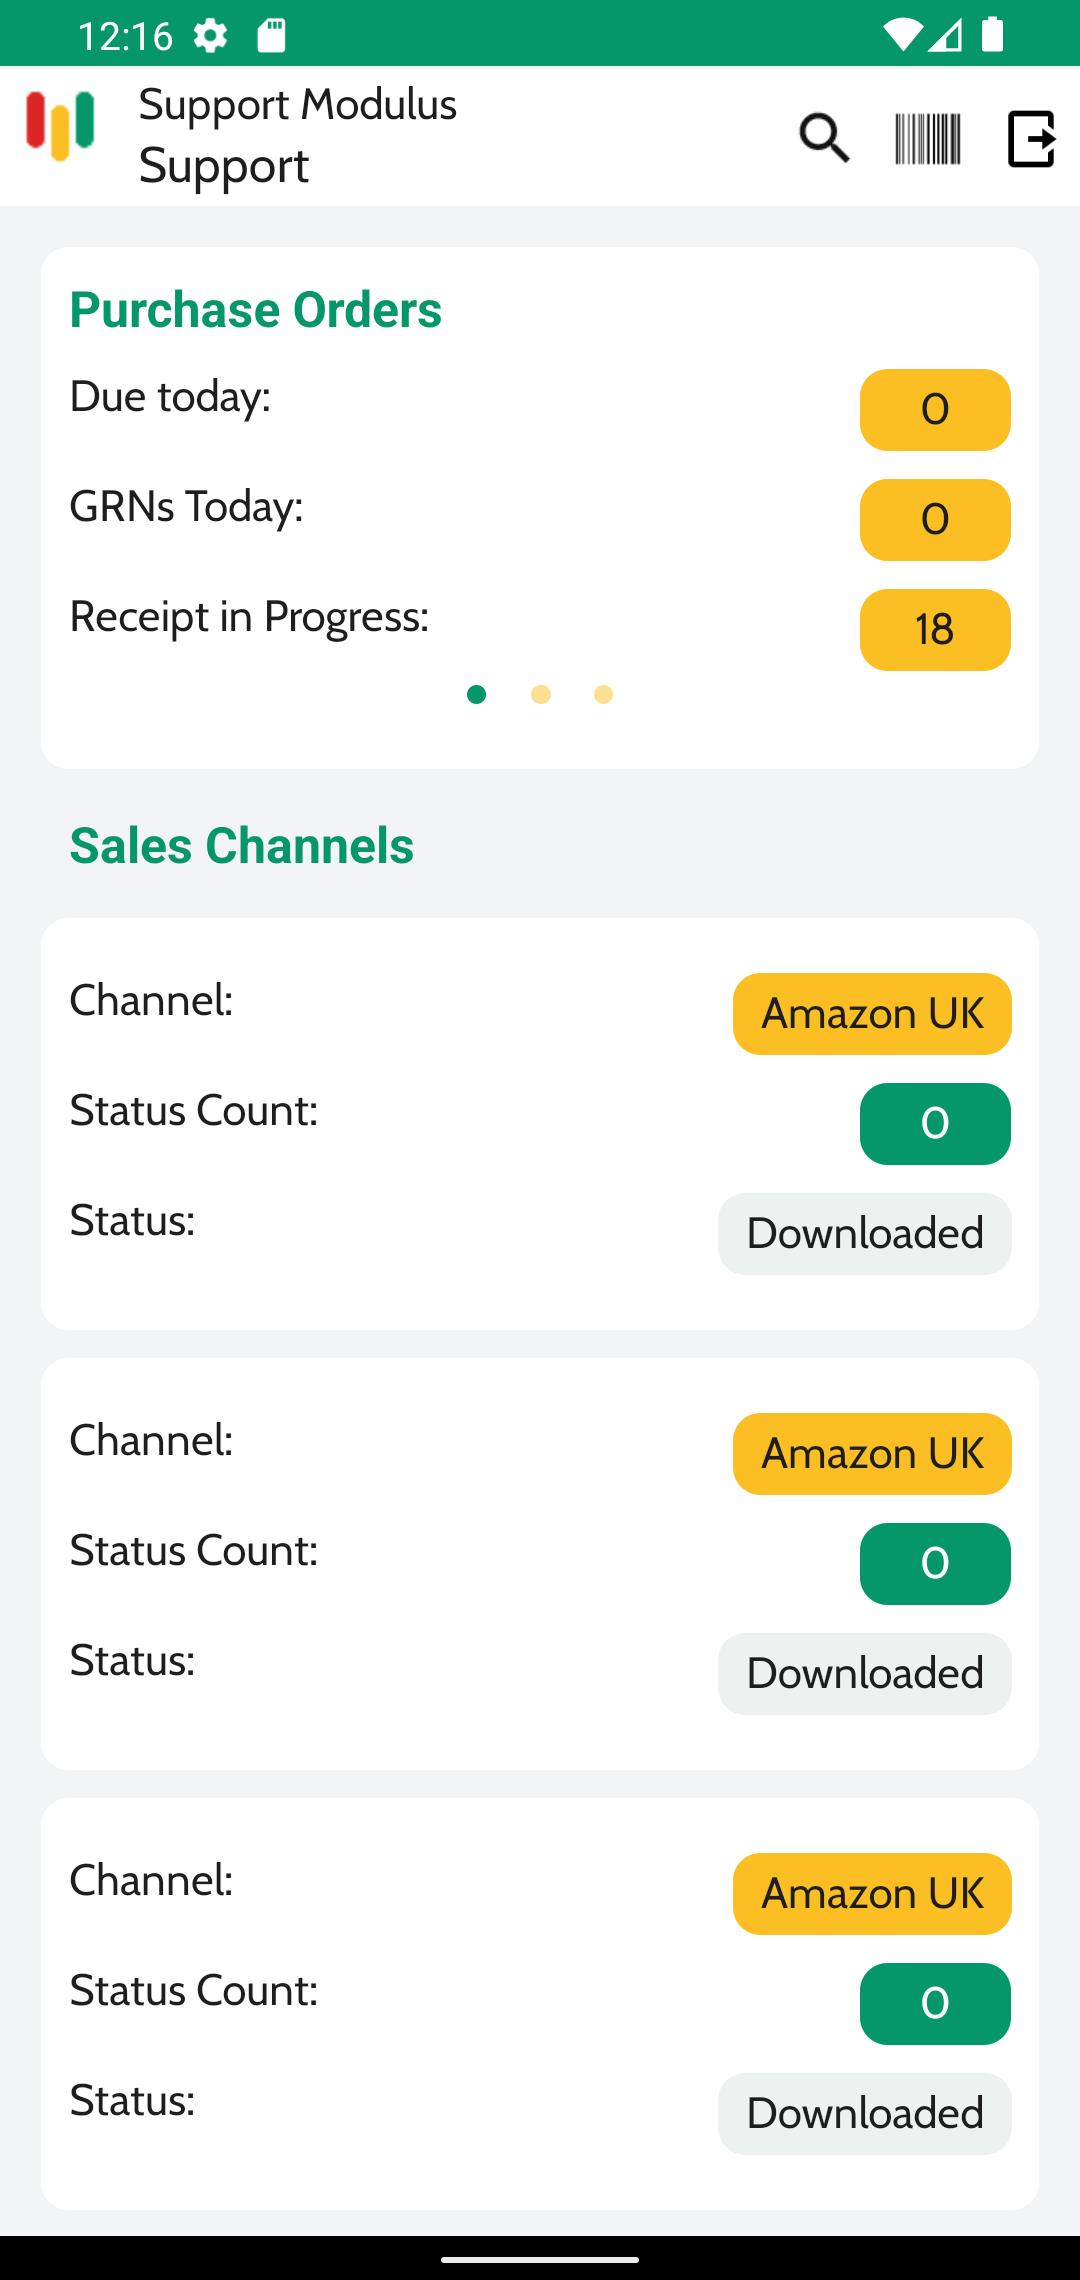
Task: Tap the barcode scanner icon
Action: tap(927, 138)
